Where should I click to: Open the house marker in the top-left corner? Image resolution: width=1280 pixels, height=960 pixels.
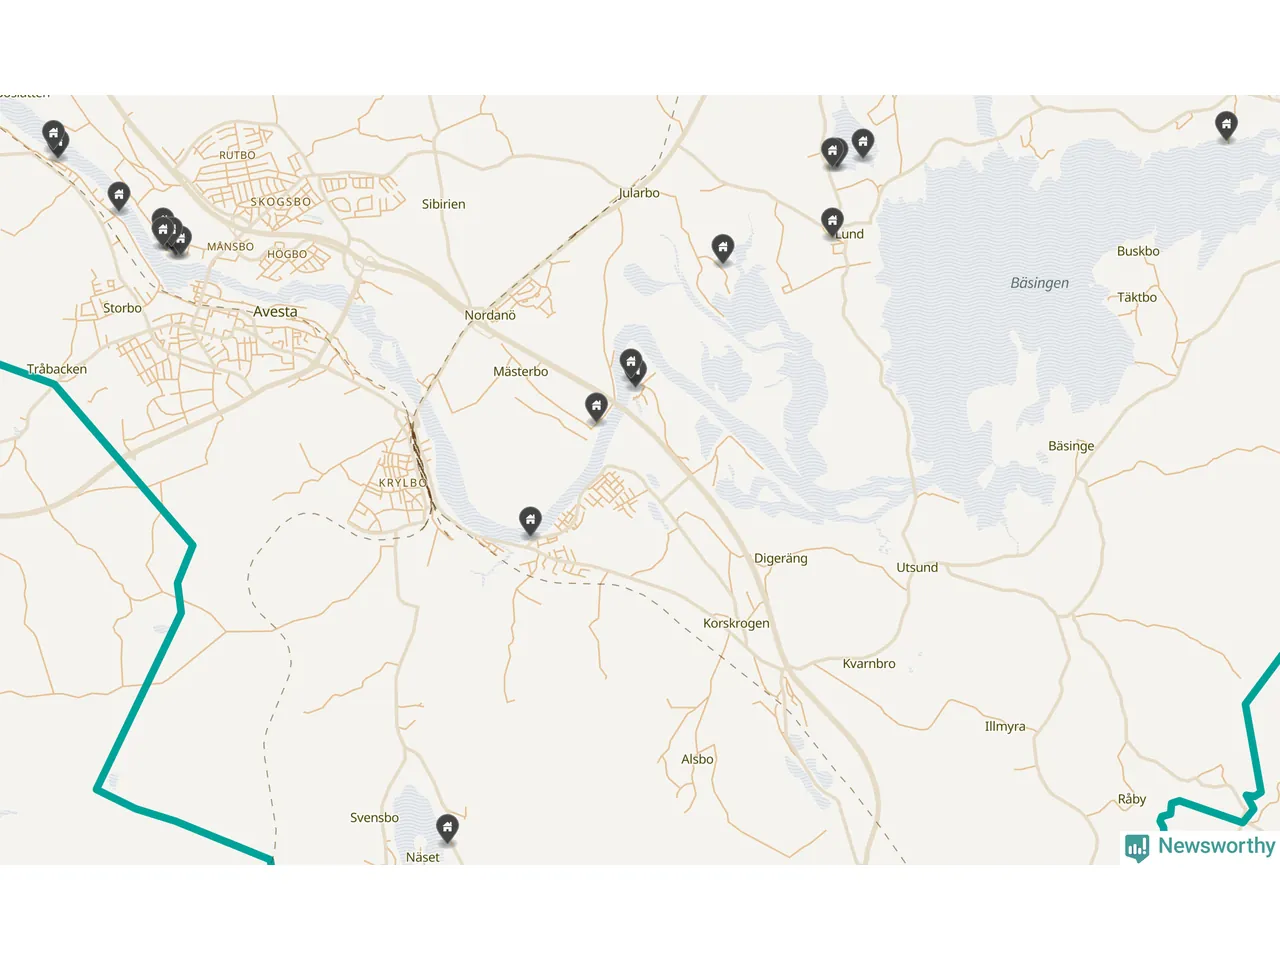[x=54, y=137]
